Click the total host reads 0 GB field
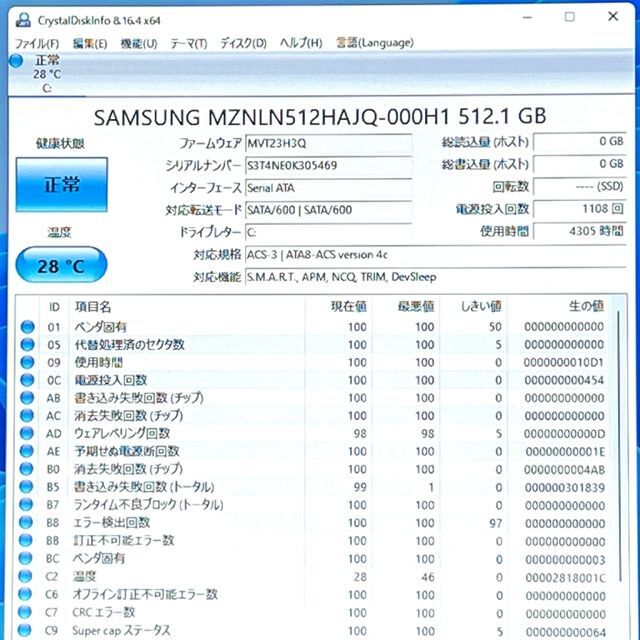This screenshot has height=640, width=640. 580,142
